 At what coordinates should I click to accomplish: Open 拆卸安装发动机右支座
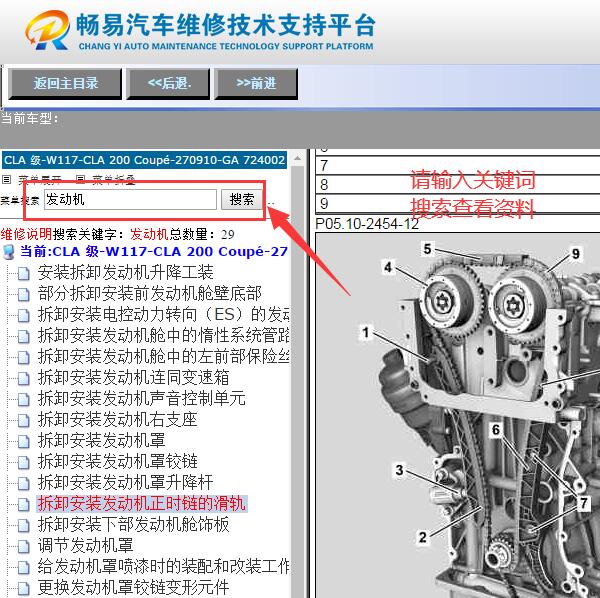click(117, 420)
